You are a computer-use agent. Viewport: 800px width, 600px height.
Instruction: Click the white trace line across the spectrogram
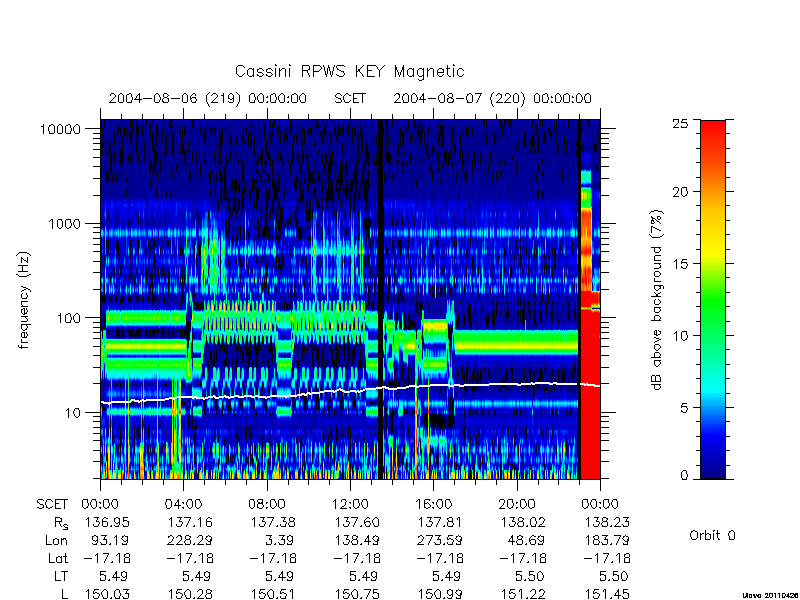pyautogui.click(x=350, y=391)
